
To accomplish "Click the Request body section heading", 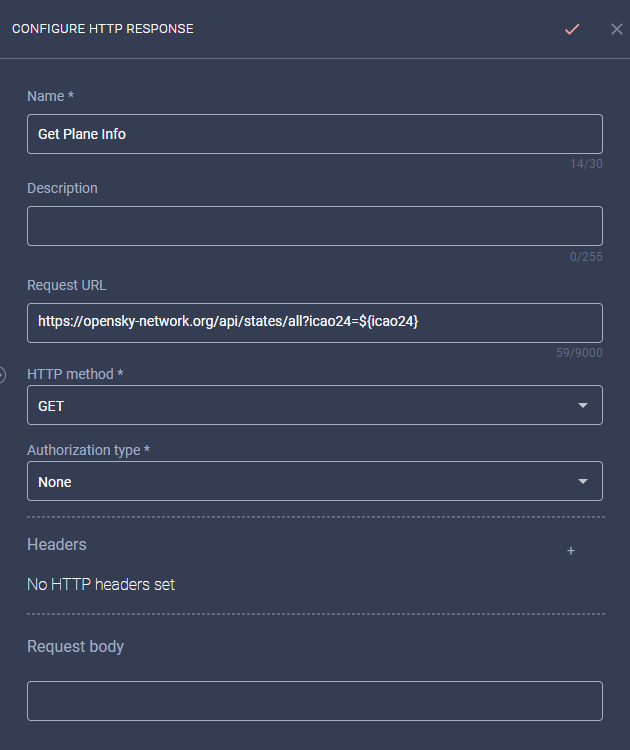I will click(76, 647).
